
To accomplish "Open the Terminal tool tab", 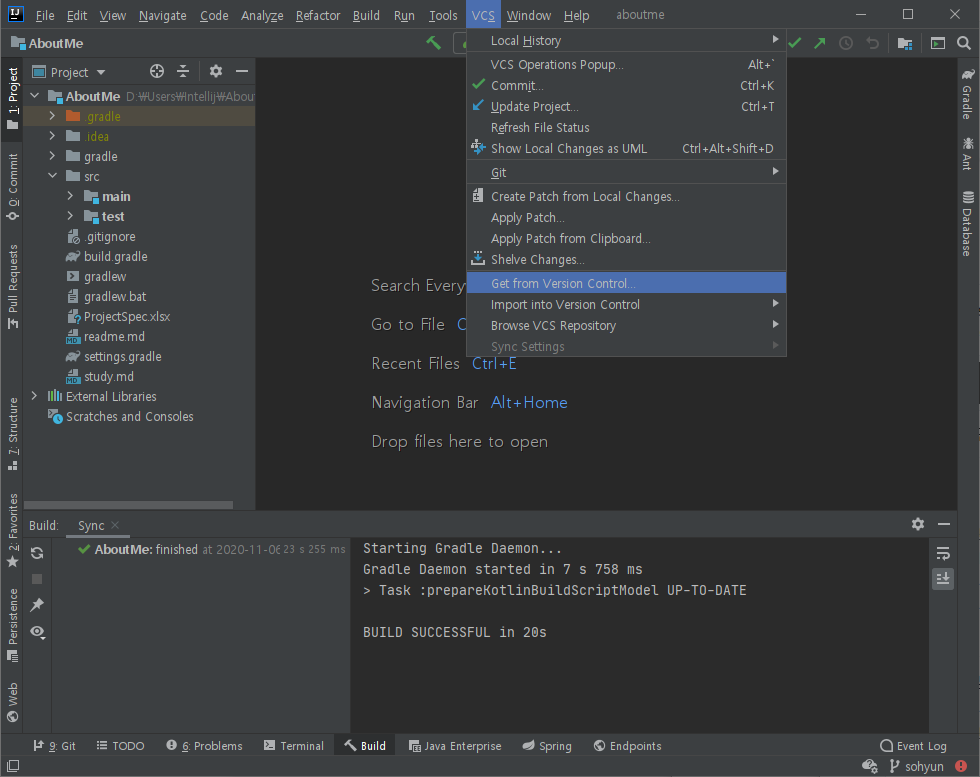I will [x=294, y=746].
